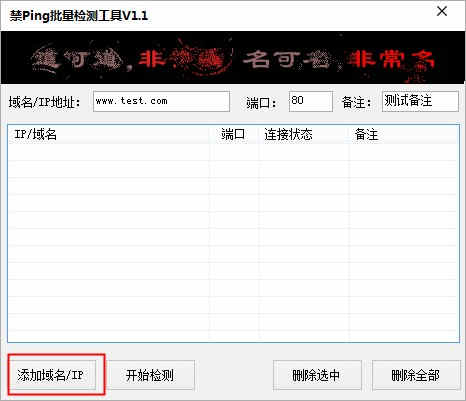This screenshot has height=401, width=466.
Task: Start detection with the 开始检测 button
Action: pyautogui.click(x=150, y=375)
